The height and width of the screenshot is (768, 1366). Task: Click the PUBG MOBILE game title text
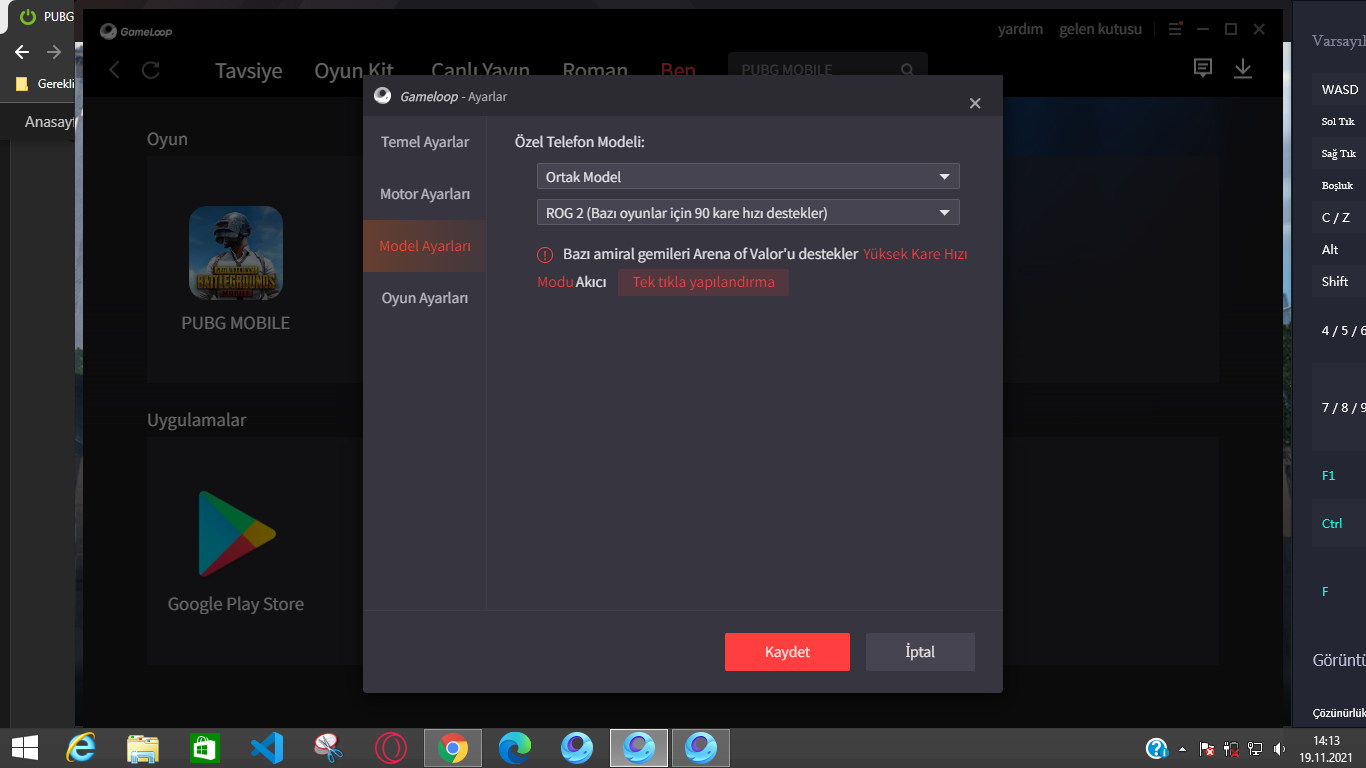(x=236, y=323)
